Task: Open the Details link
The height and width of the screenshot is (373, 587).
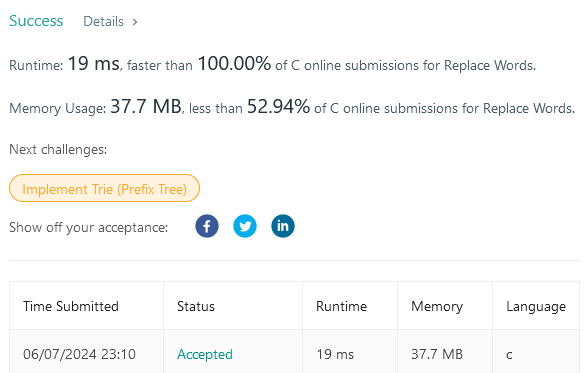Action: pyautogui.click(x=103, y=22)
